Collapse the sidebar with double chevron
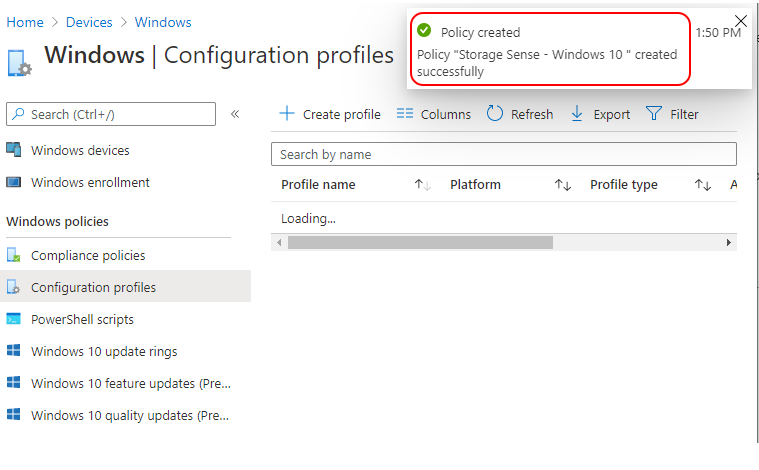The height and width of the screenshot is (470, 759). (x=235, y=114)
